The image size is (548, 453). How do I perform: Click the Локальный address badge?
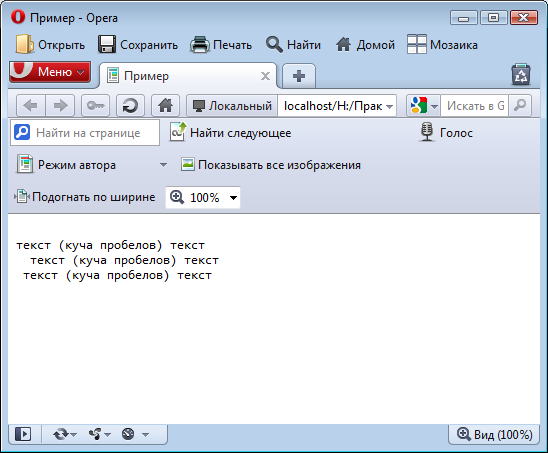point(232,106)
